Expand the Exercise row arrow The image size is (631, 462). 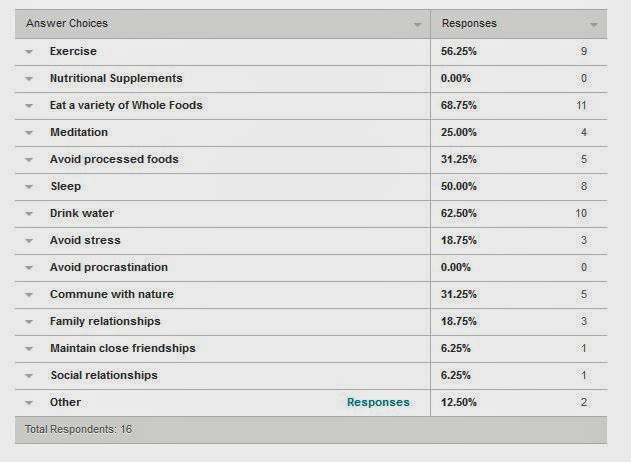pos(29,52)
